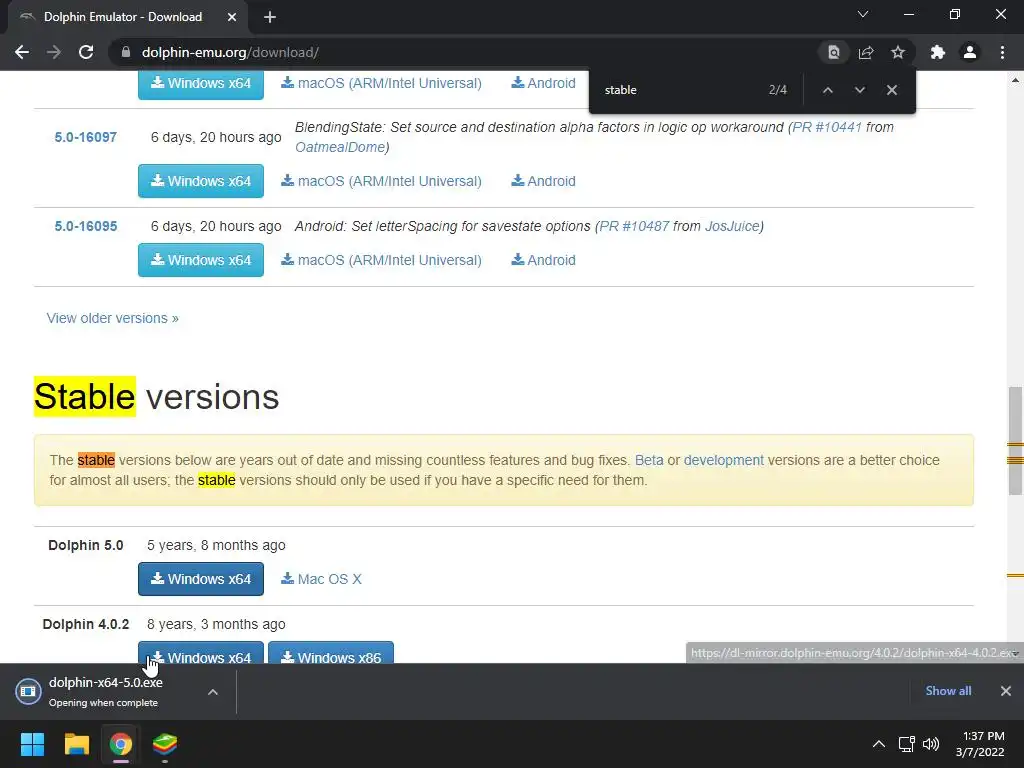1024x768 pixels.
Task: Click Mac OS X download for Dolphin 5.0
Action: (321, 579)
